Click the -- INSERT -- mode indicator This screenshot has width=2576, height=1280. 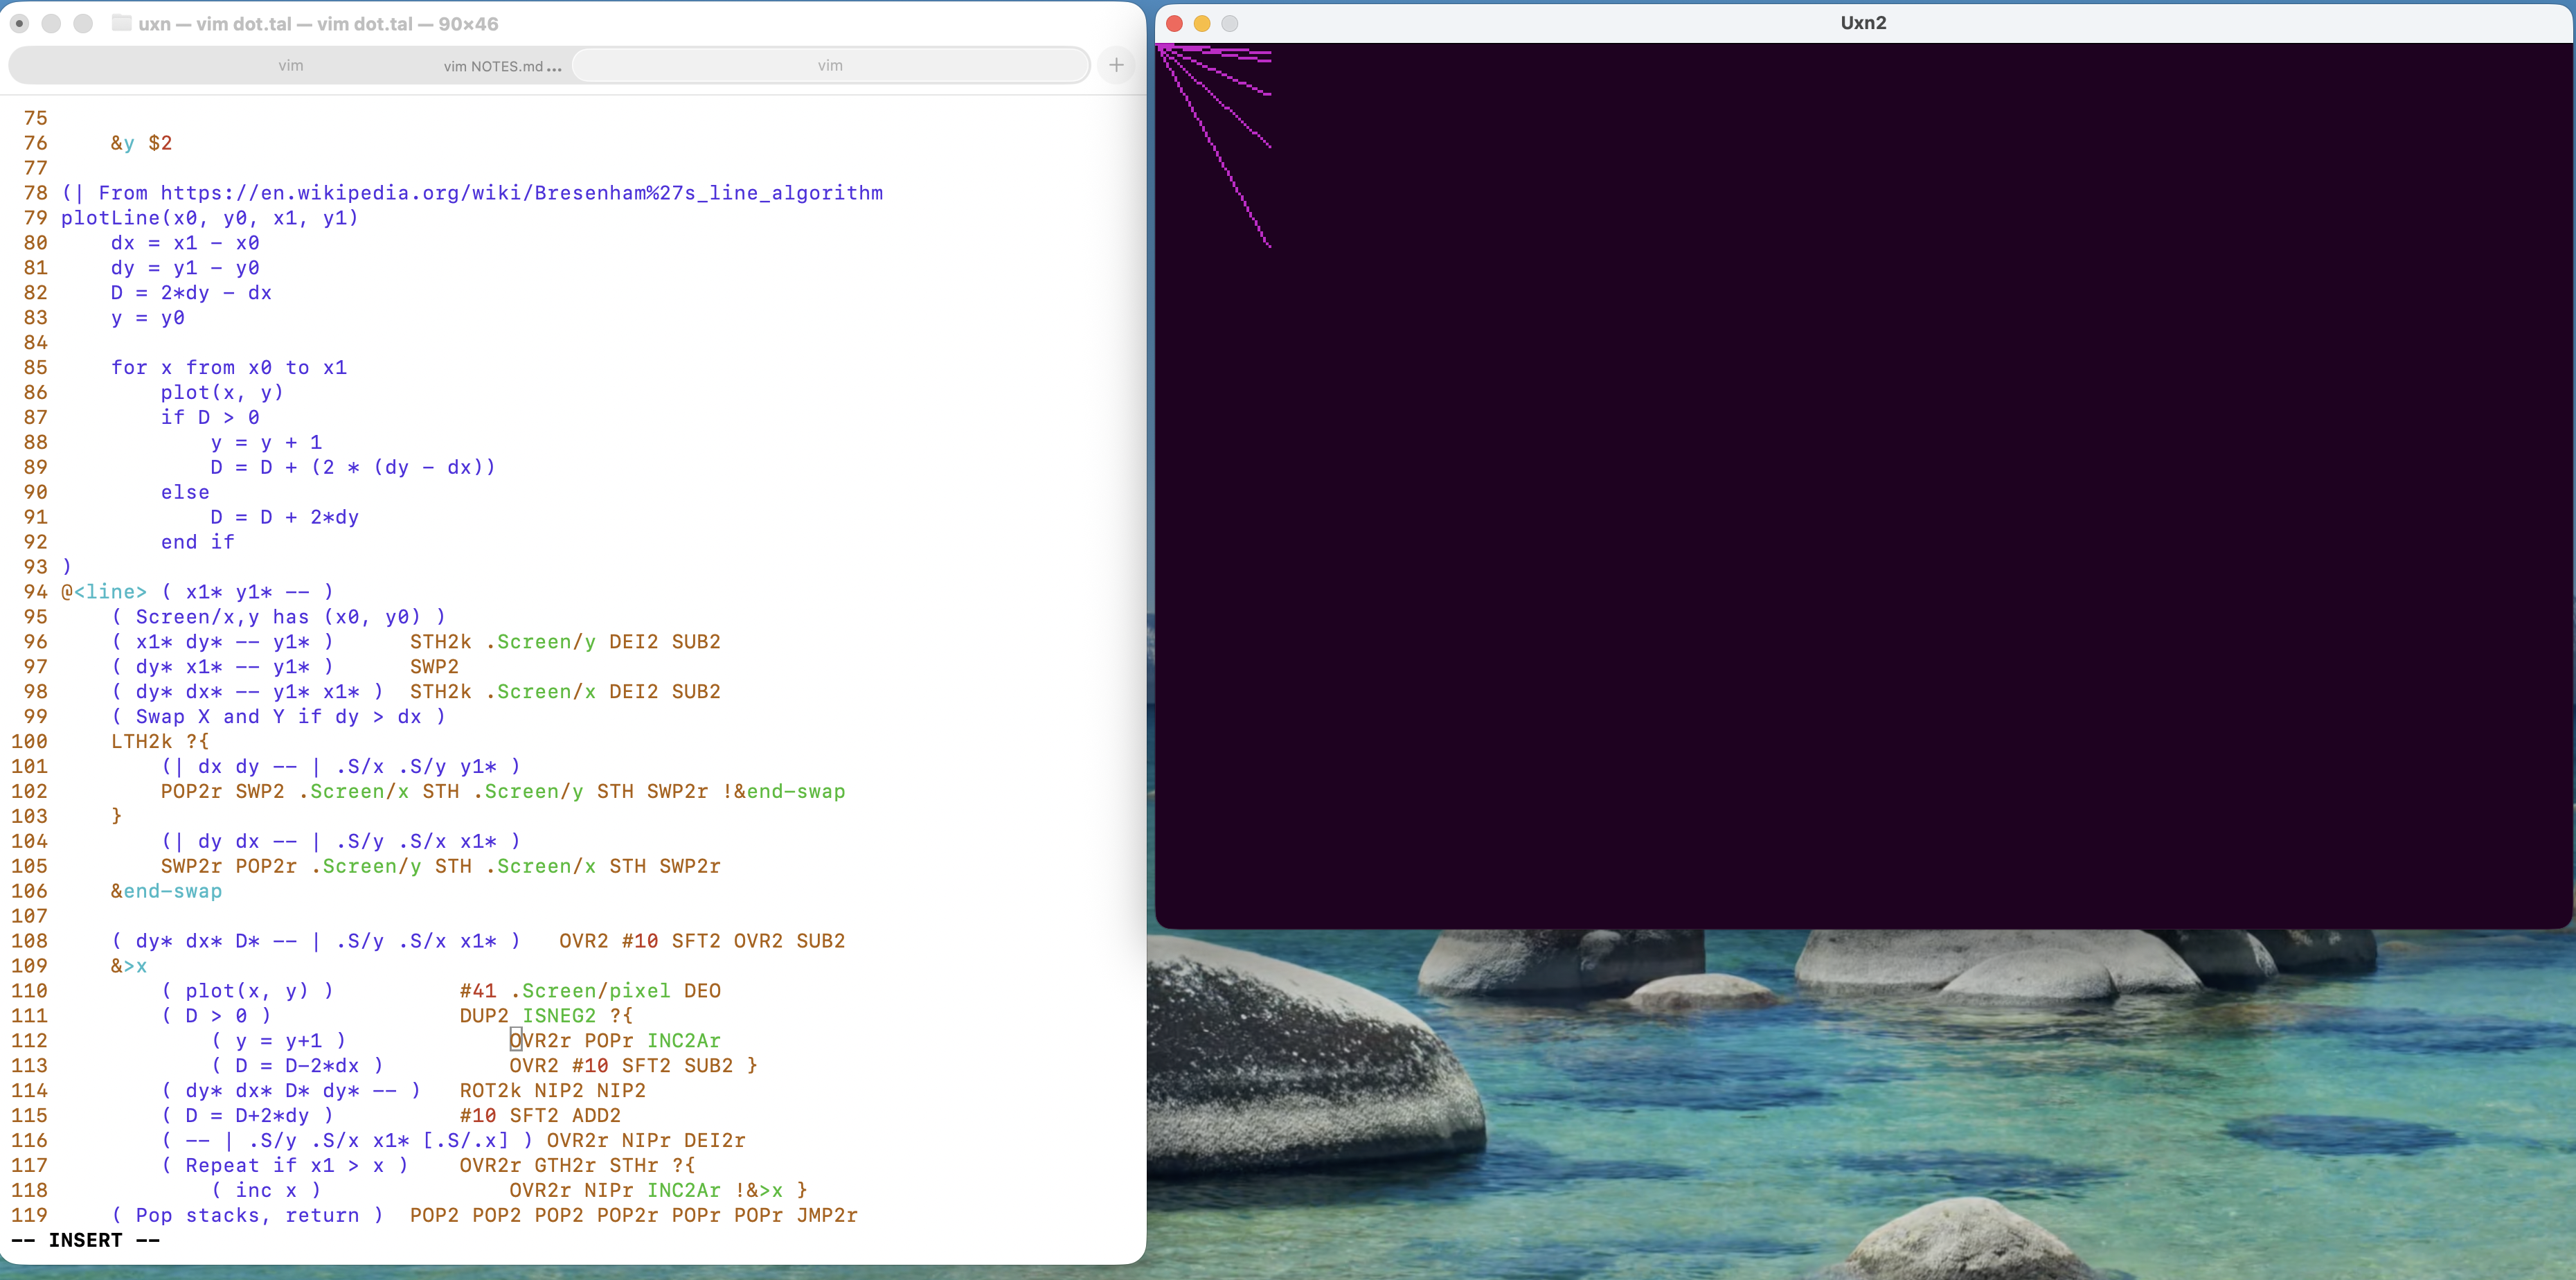point(85,1240)
